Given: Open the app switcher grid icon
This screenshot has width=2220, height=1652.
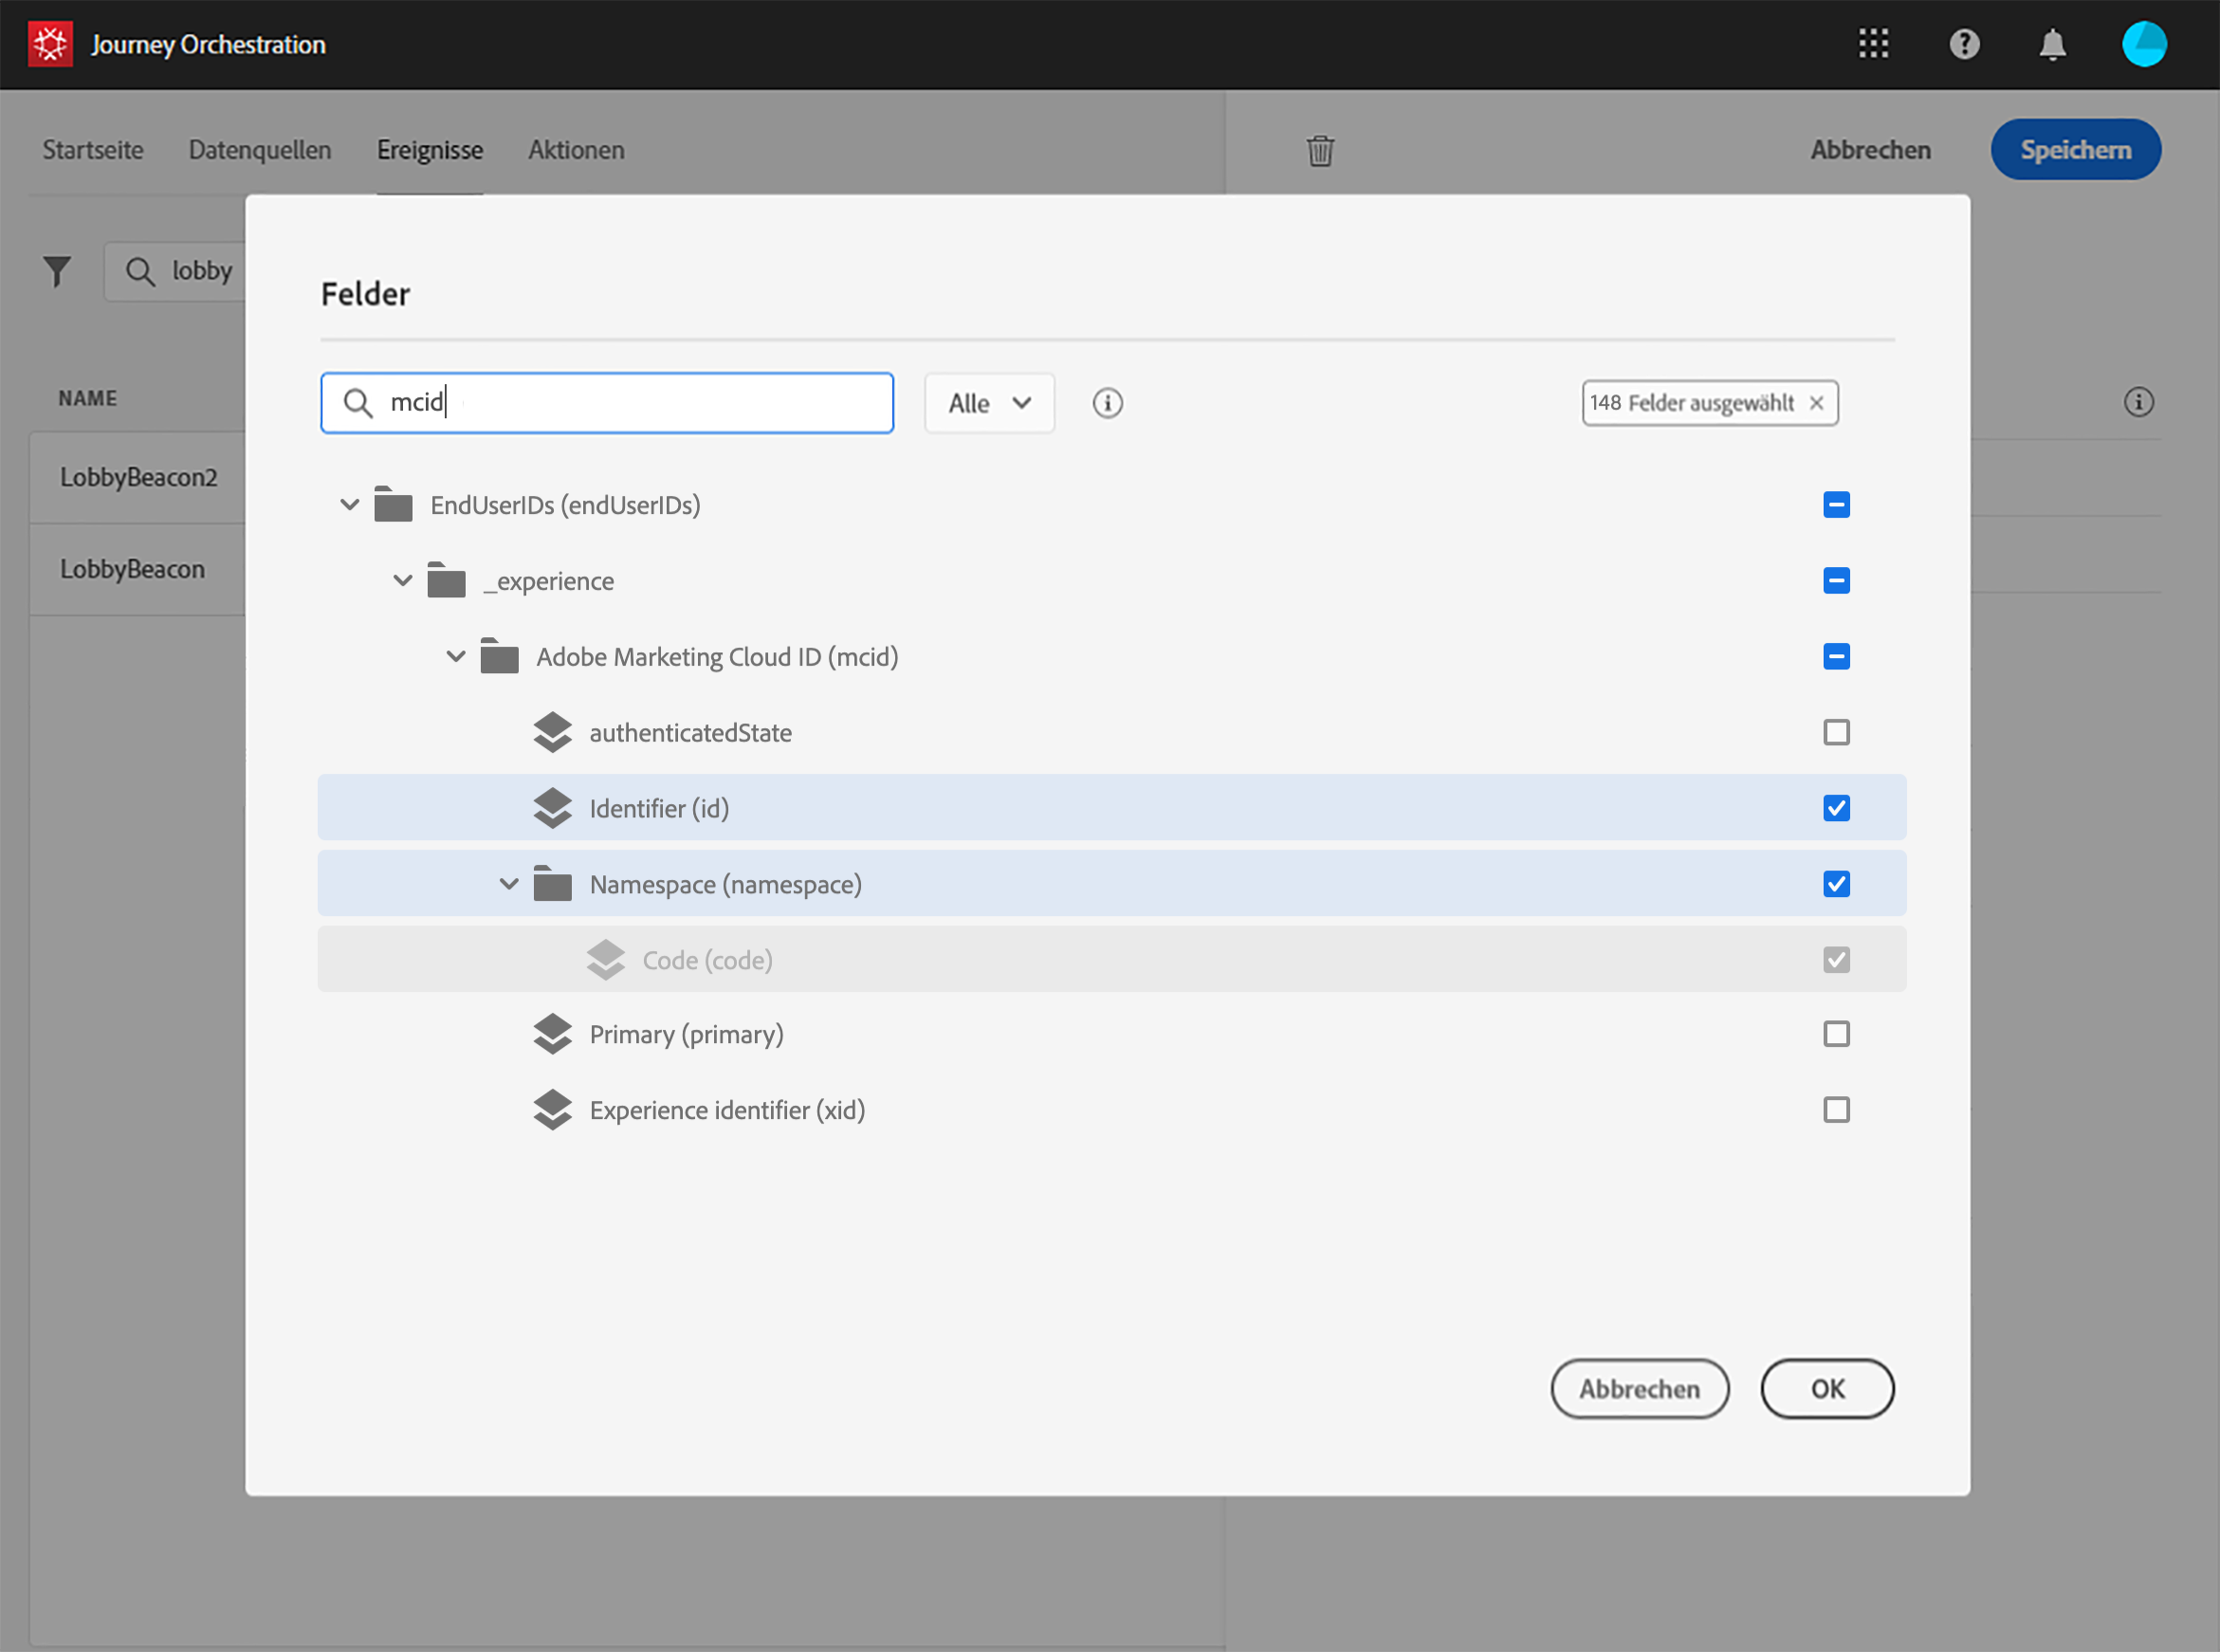Looking at the screenshot, I should tap(1873, 44).
